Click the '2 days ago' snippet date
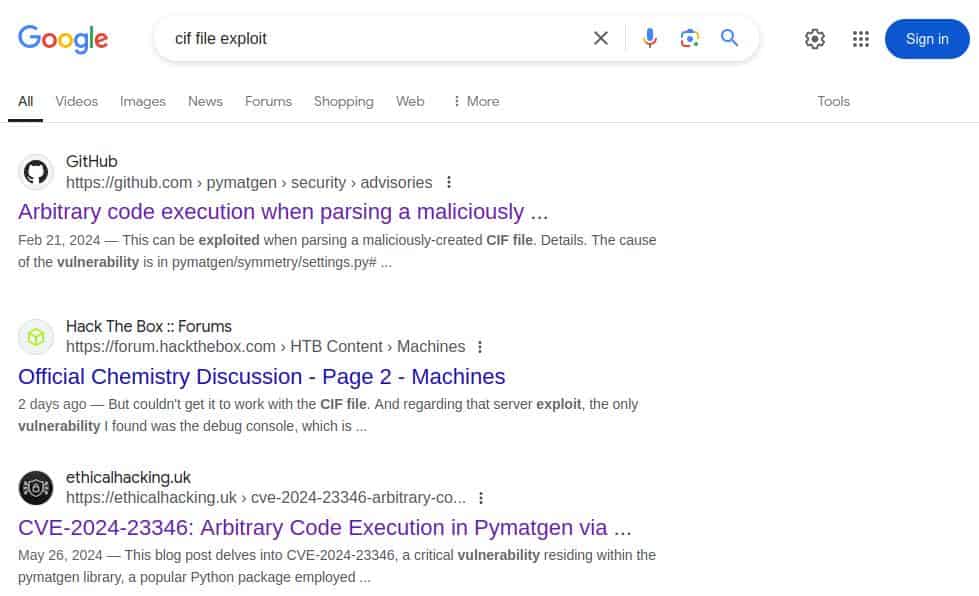Image resolution: width=979 pixels, height=596 pixels. [x=52, y=404]
